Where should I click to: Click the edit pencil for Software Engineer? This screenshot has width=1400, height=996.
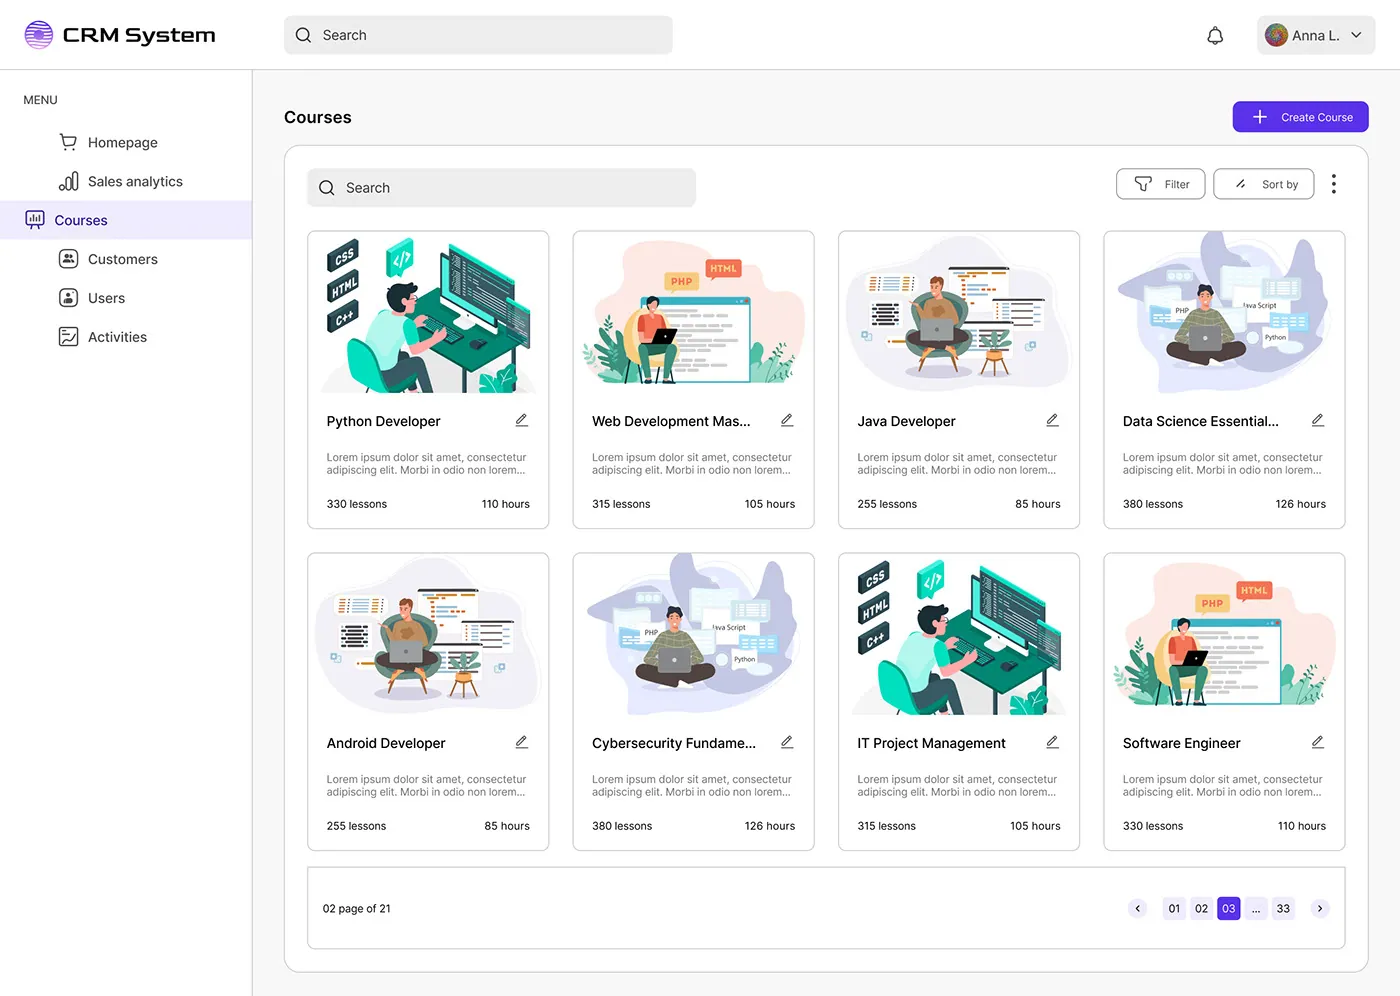coord(1317,742)
